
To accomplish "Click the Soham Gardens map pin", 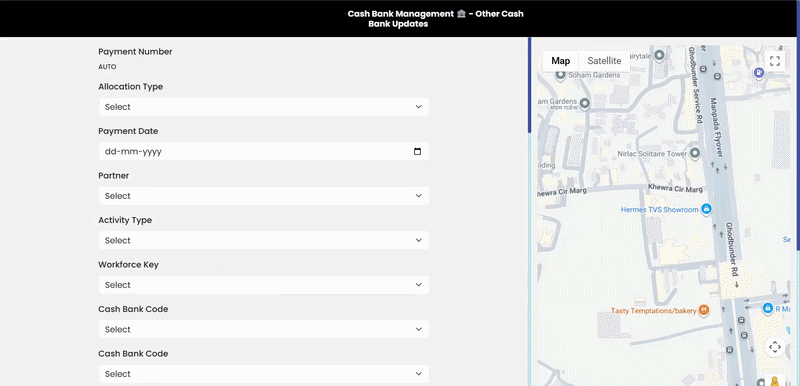I will [x=560, y=75].
